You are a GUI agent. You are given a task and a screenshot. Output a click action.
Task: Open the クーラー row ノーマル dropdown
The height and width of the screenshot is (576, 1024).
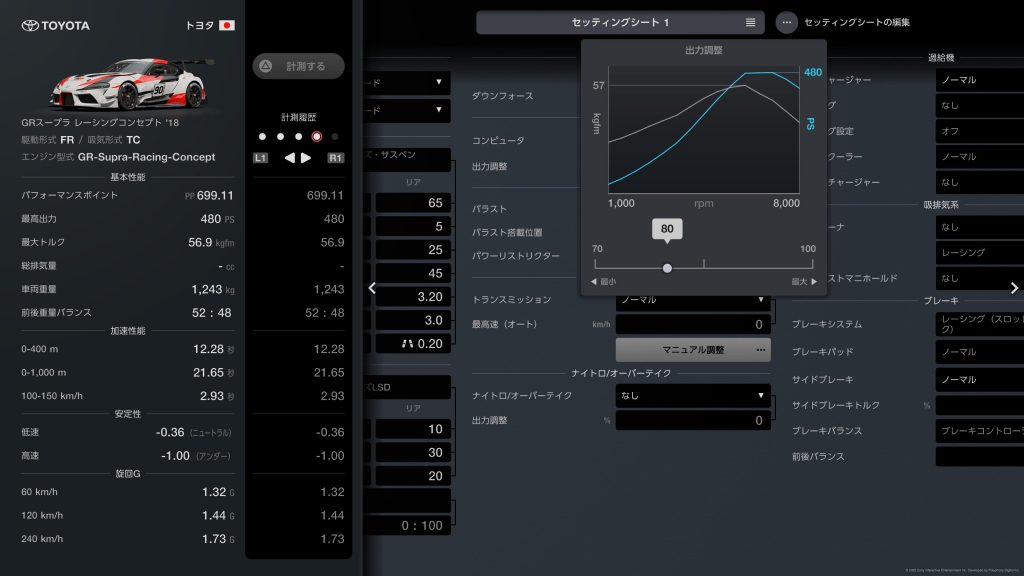[980, 157]
